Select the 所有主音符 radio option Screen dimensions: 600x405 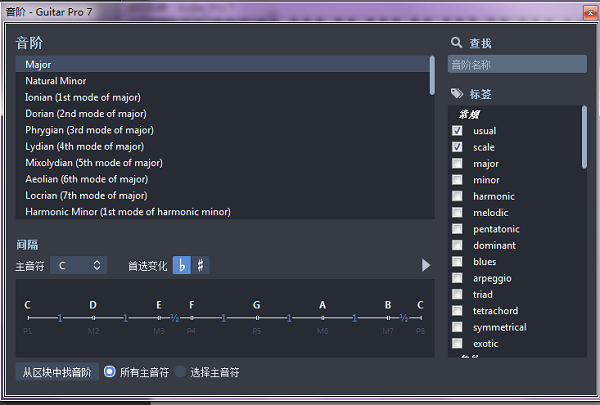pyautogui.click(x=110, y=373)
